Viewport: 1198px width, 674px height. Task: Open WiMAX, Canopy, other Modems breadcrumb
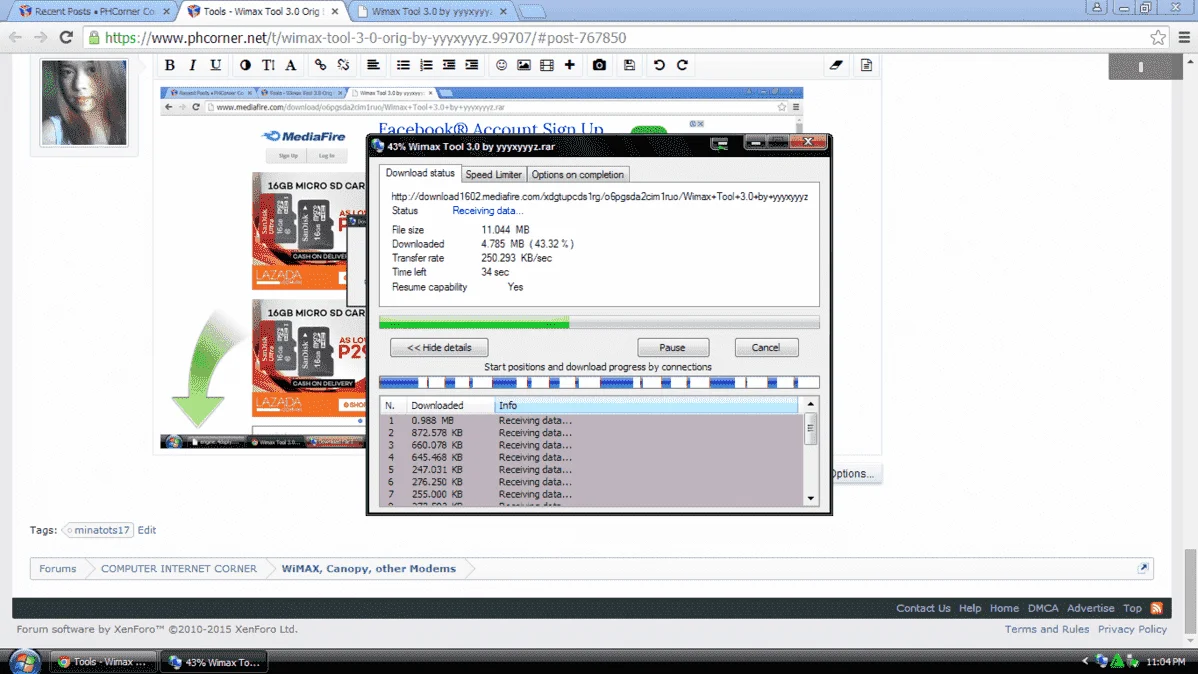pyautogui.click(x=368, y=569)
